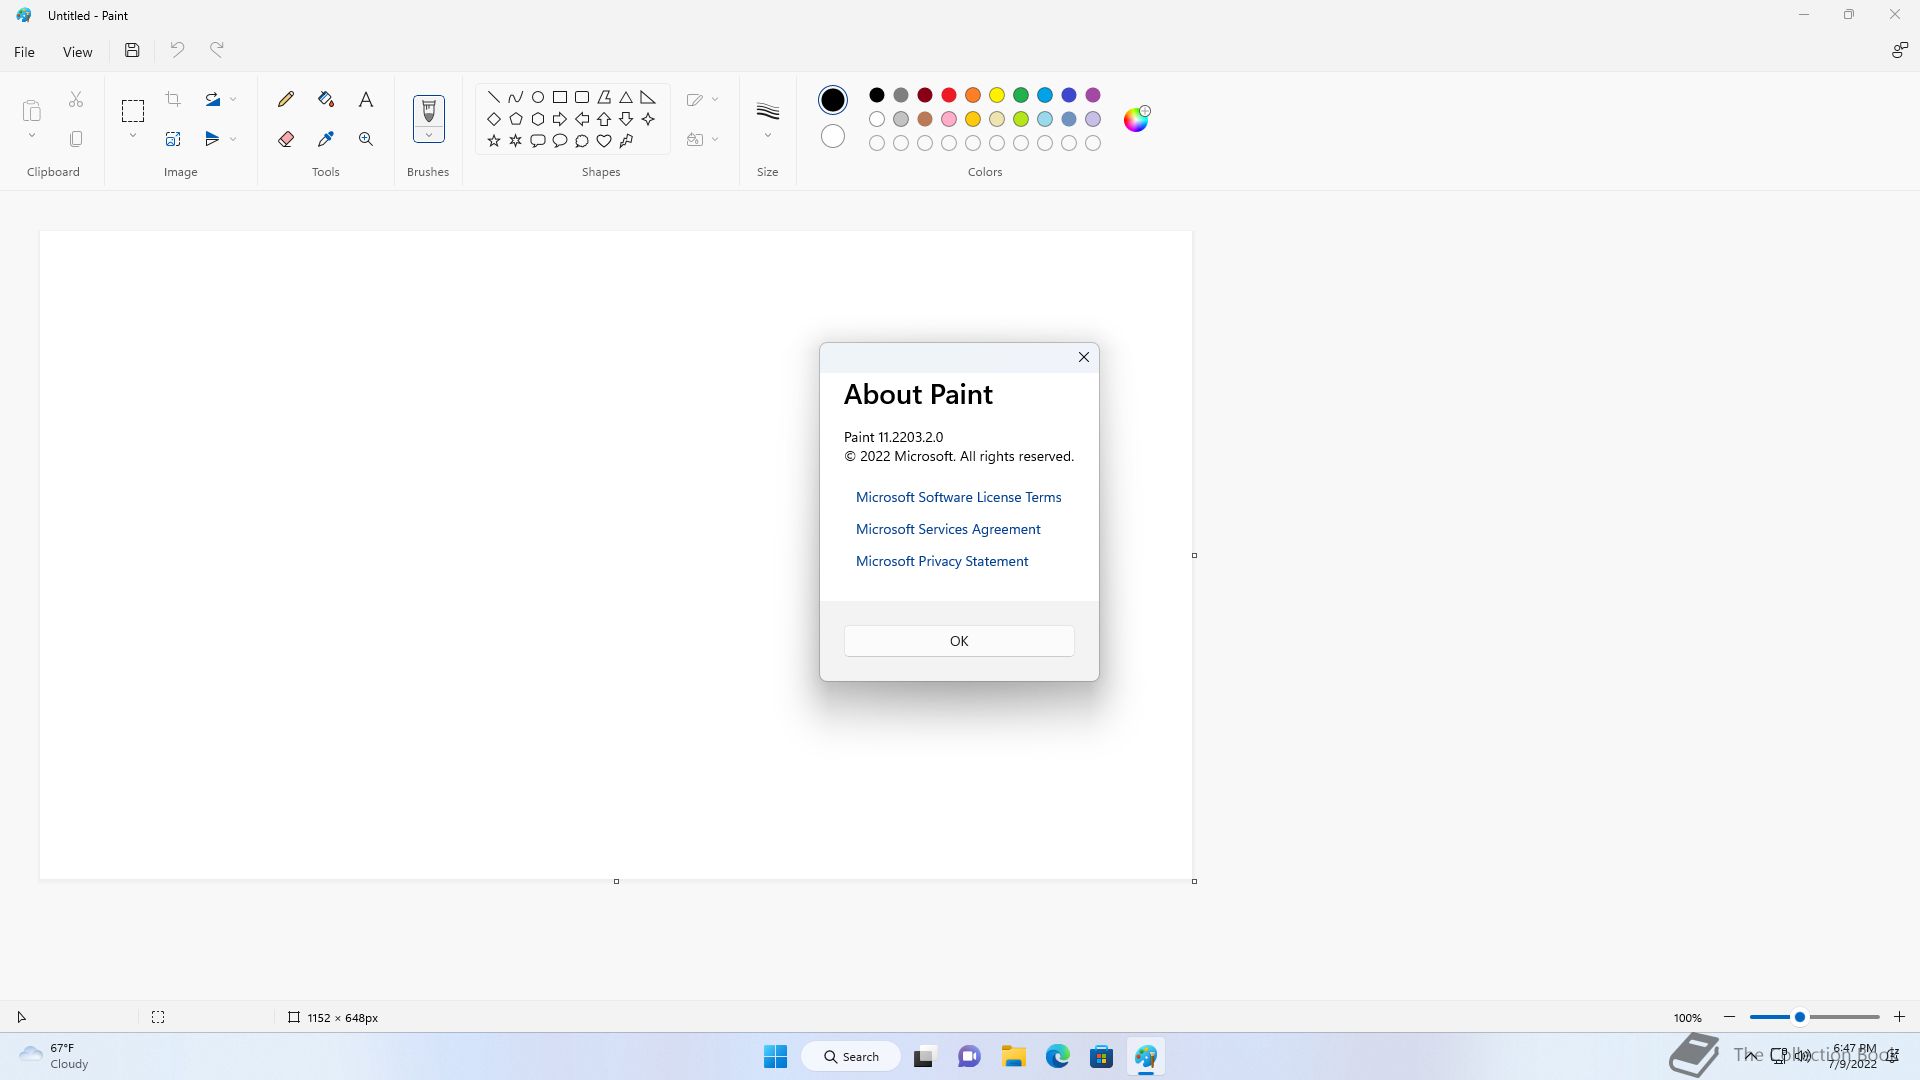Choose the Right arrow shape
The height and width of the screenshot is (1080, 1920).
tap(560, 119)
